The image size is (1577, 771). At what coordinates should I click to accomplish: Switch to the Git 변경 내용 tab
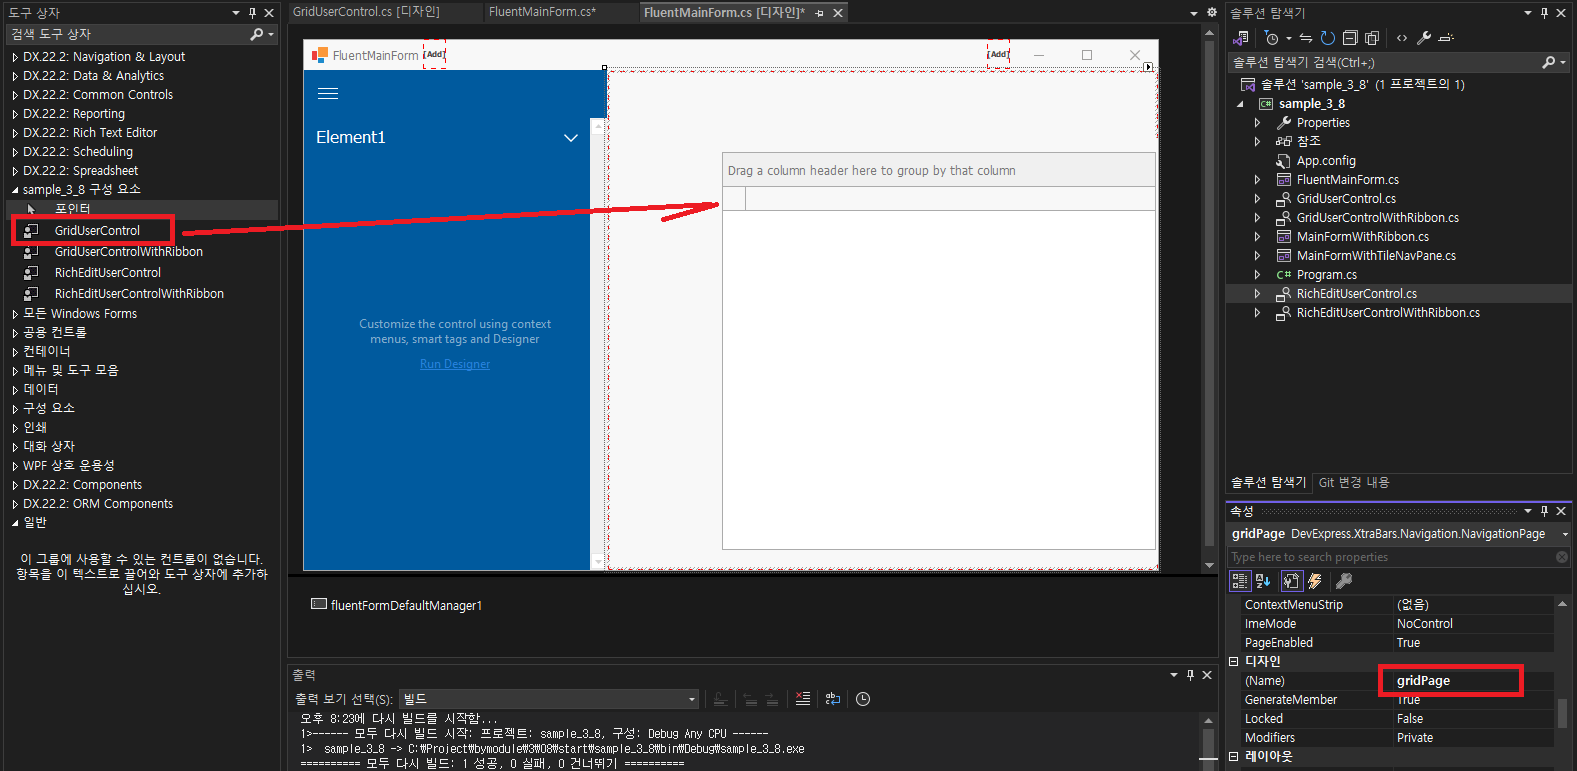click(x=1354, y=482)
